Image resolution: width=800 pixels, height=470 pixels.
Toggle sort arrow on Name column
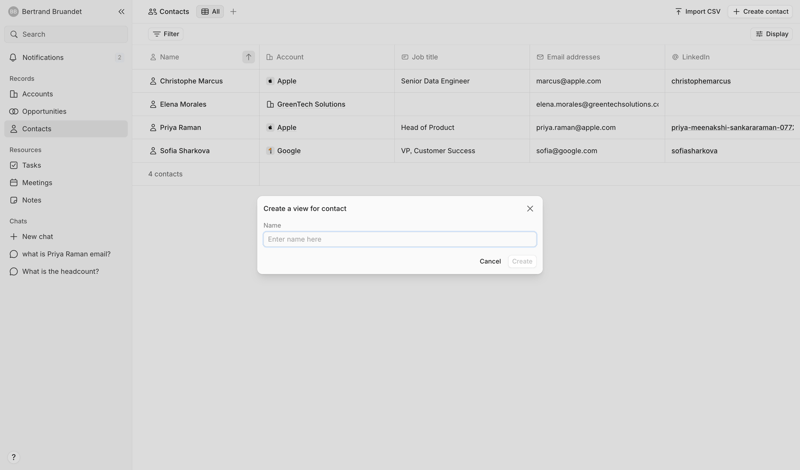[x=248, y=57]
